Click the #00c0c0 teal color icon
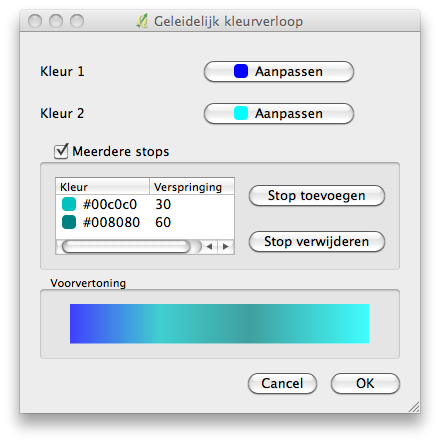The height and width of the screenshot is (443, 440). click(69, 204)
